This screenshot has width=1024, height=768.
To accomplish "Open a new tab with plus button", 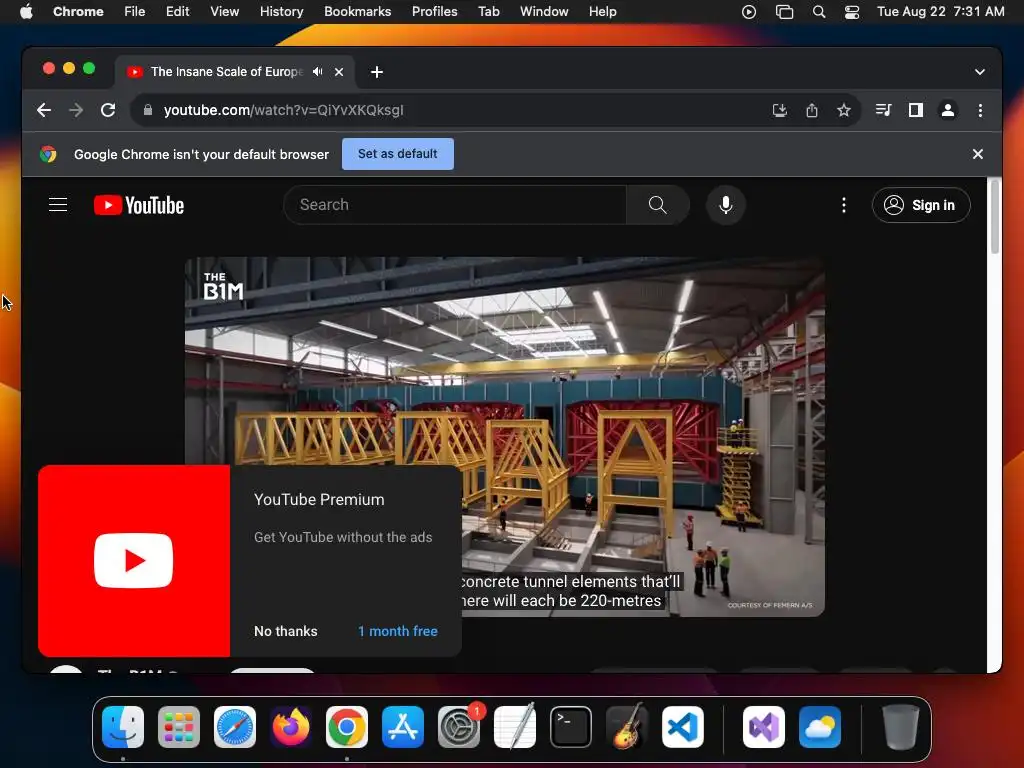I will pos(377,72).
